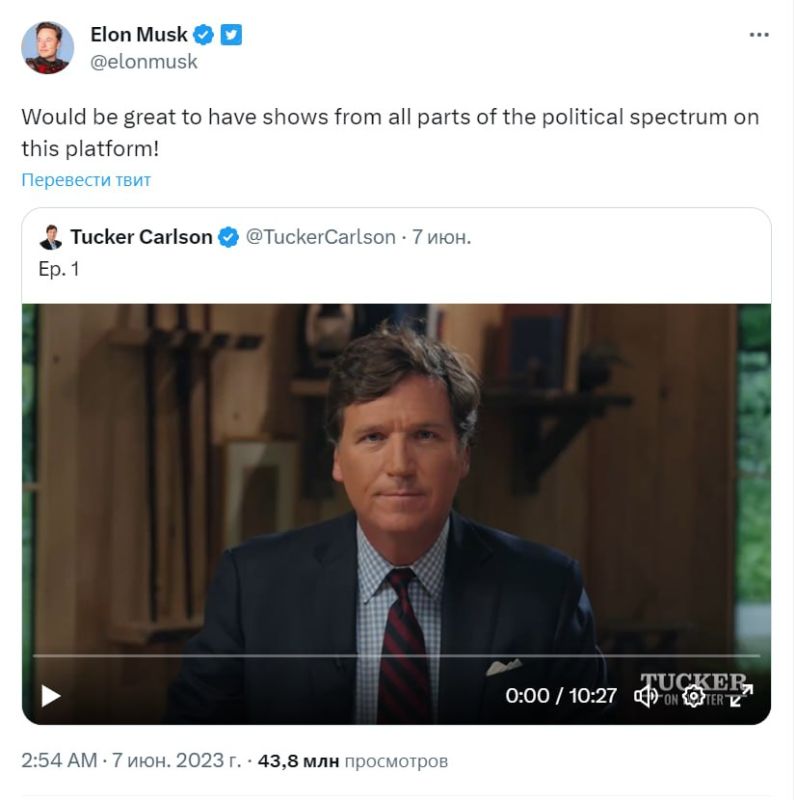Click Tucker Carlson's verified checkmark
This screenshot has width=796, height=800.
[x=226, y=237]
